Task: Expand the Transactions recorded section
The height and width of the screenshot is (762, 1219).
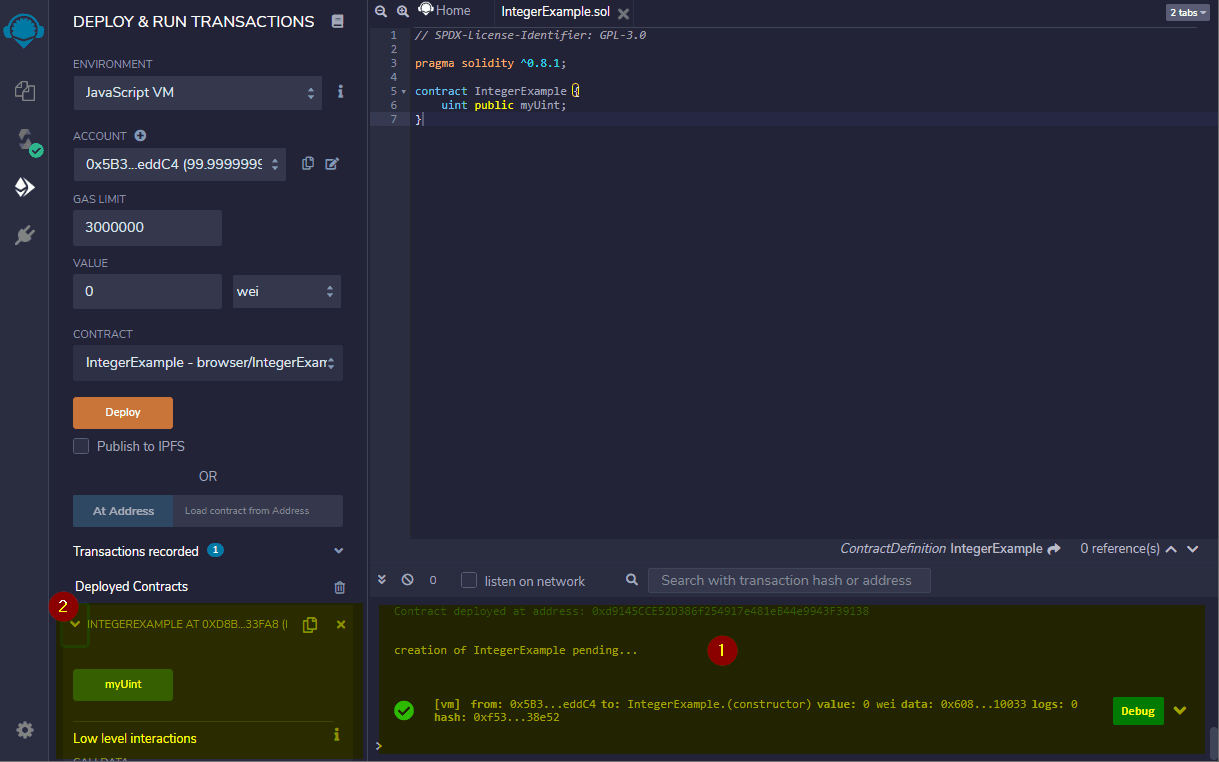Action: coord(338,551)
